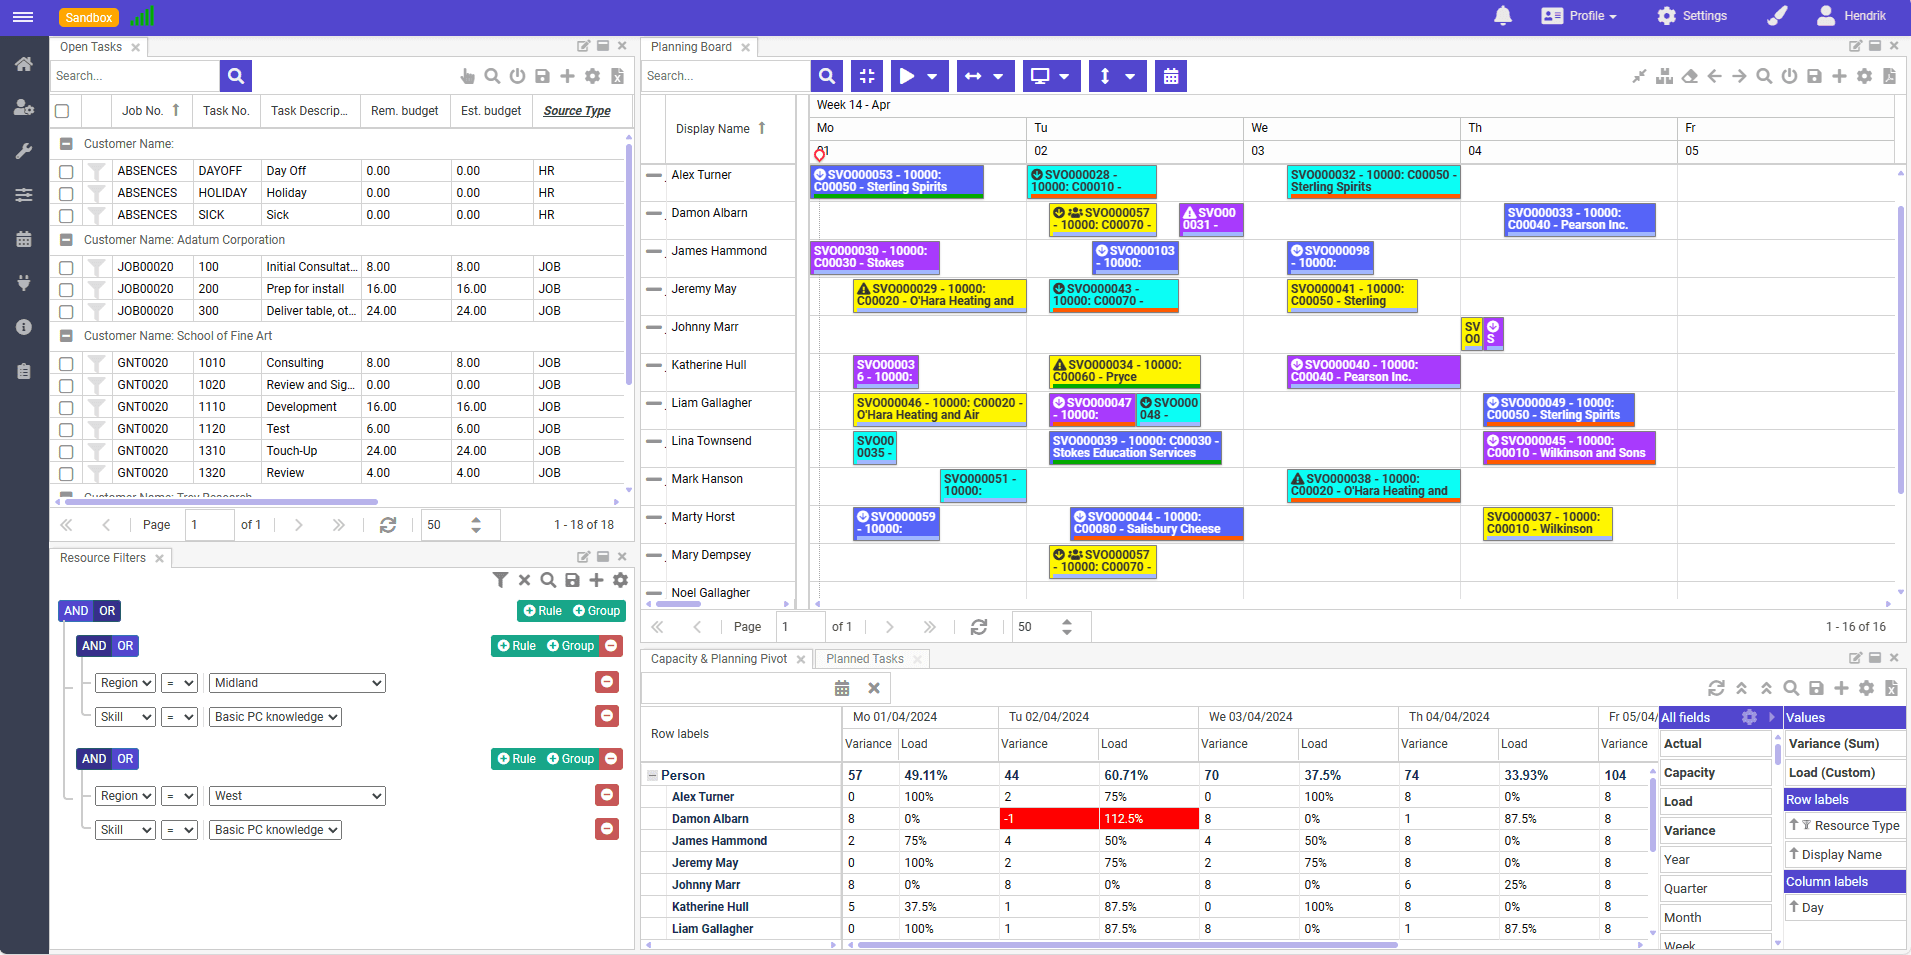Collapse the Adatum Corporation customer group
This screenshot has width=1911, height=955.
coord(66,240)
